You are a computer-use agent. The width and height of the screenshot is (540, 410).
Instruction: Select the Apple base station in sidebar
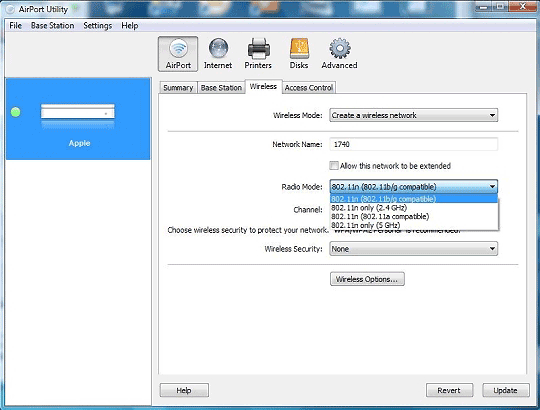78,118
